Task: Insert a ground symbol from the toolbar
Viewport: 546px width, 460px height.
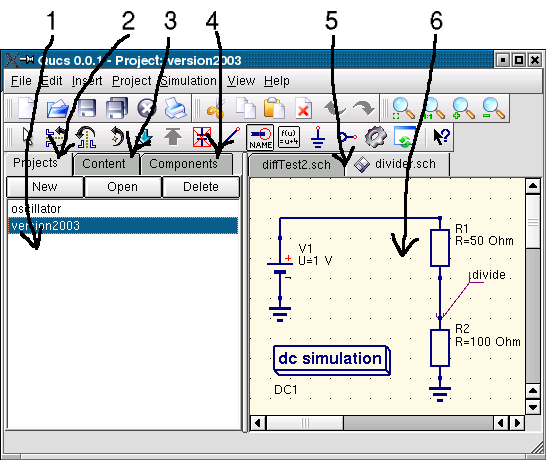Action: [x=318, y=137]
